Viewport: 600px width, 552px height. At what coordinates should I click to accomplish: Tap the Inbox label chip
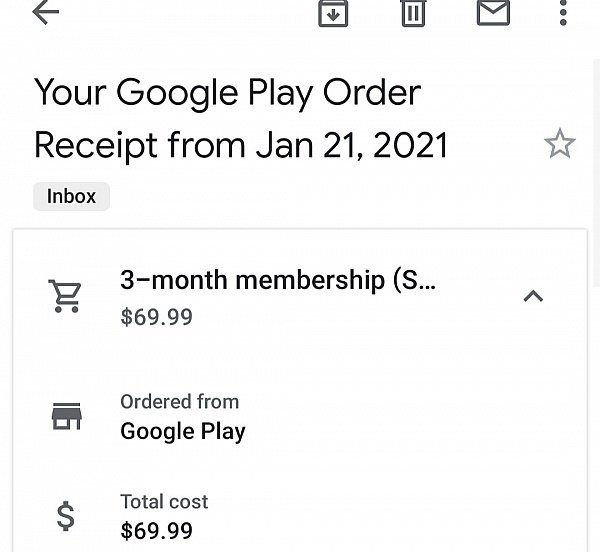[71, 196]
